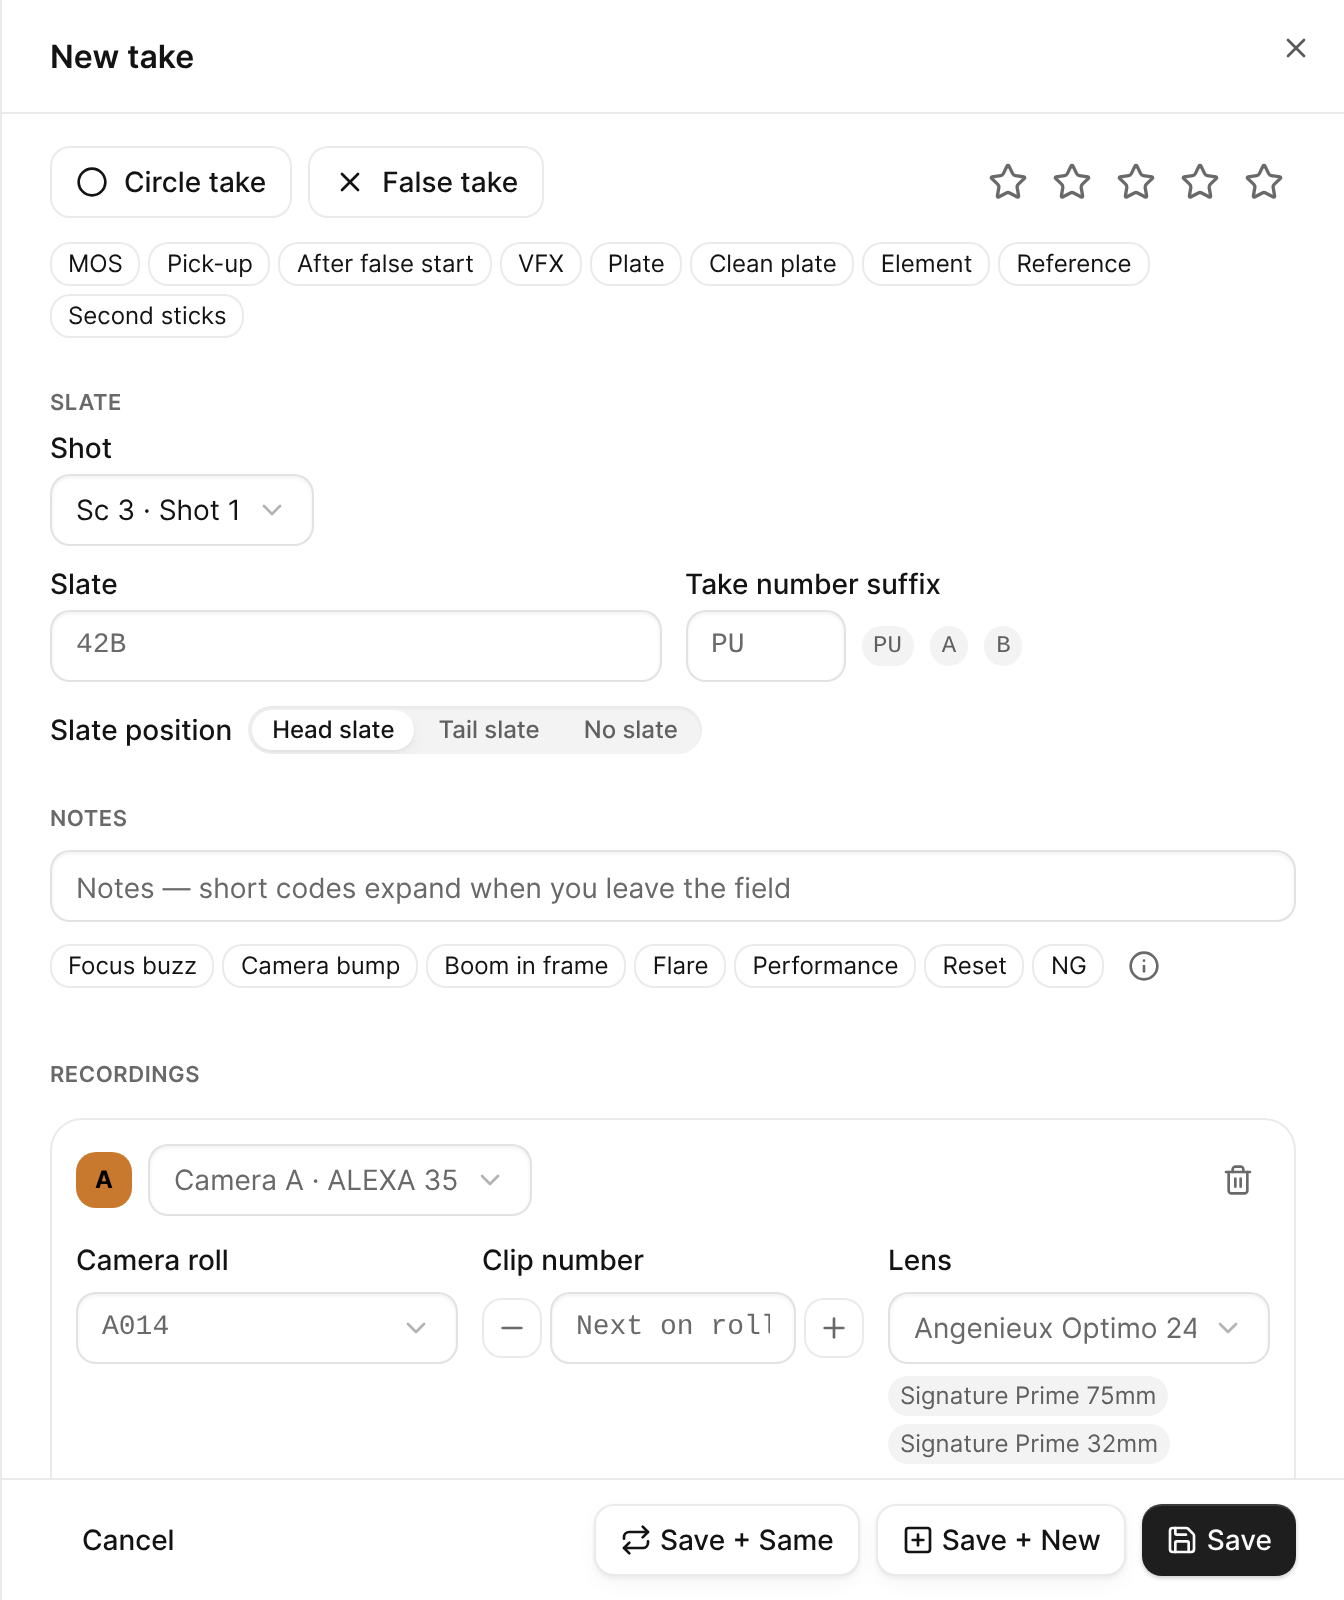Image resolution: width=1344 pixels, height=1600 pixels.
Task: Pick Signature Prime 75mm lens suggestion
Action: tap(1028, 1396)
